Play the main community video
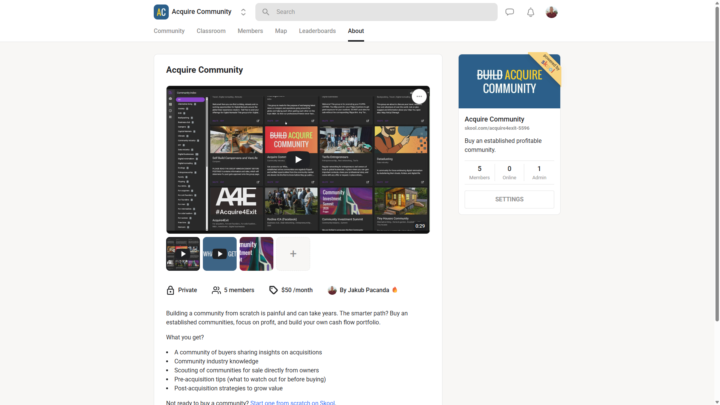 click(298, 160)
